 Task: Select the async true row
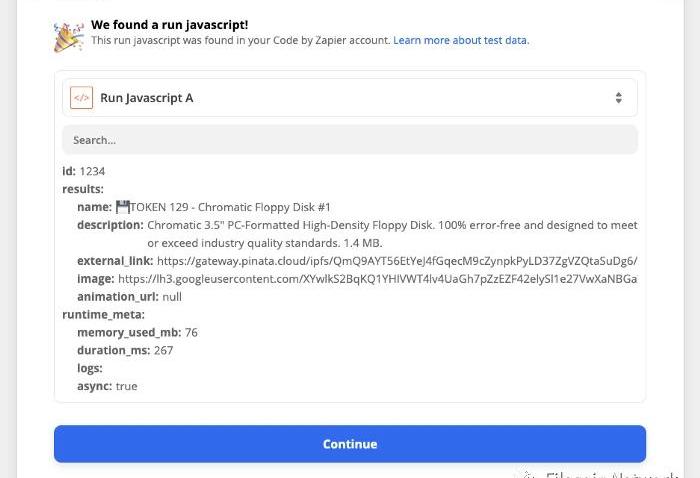point(107,386)
